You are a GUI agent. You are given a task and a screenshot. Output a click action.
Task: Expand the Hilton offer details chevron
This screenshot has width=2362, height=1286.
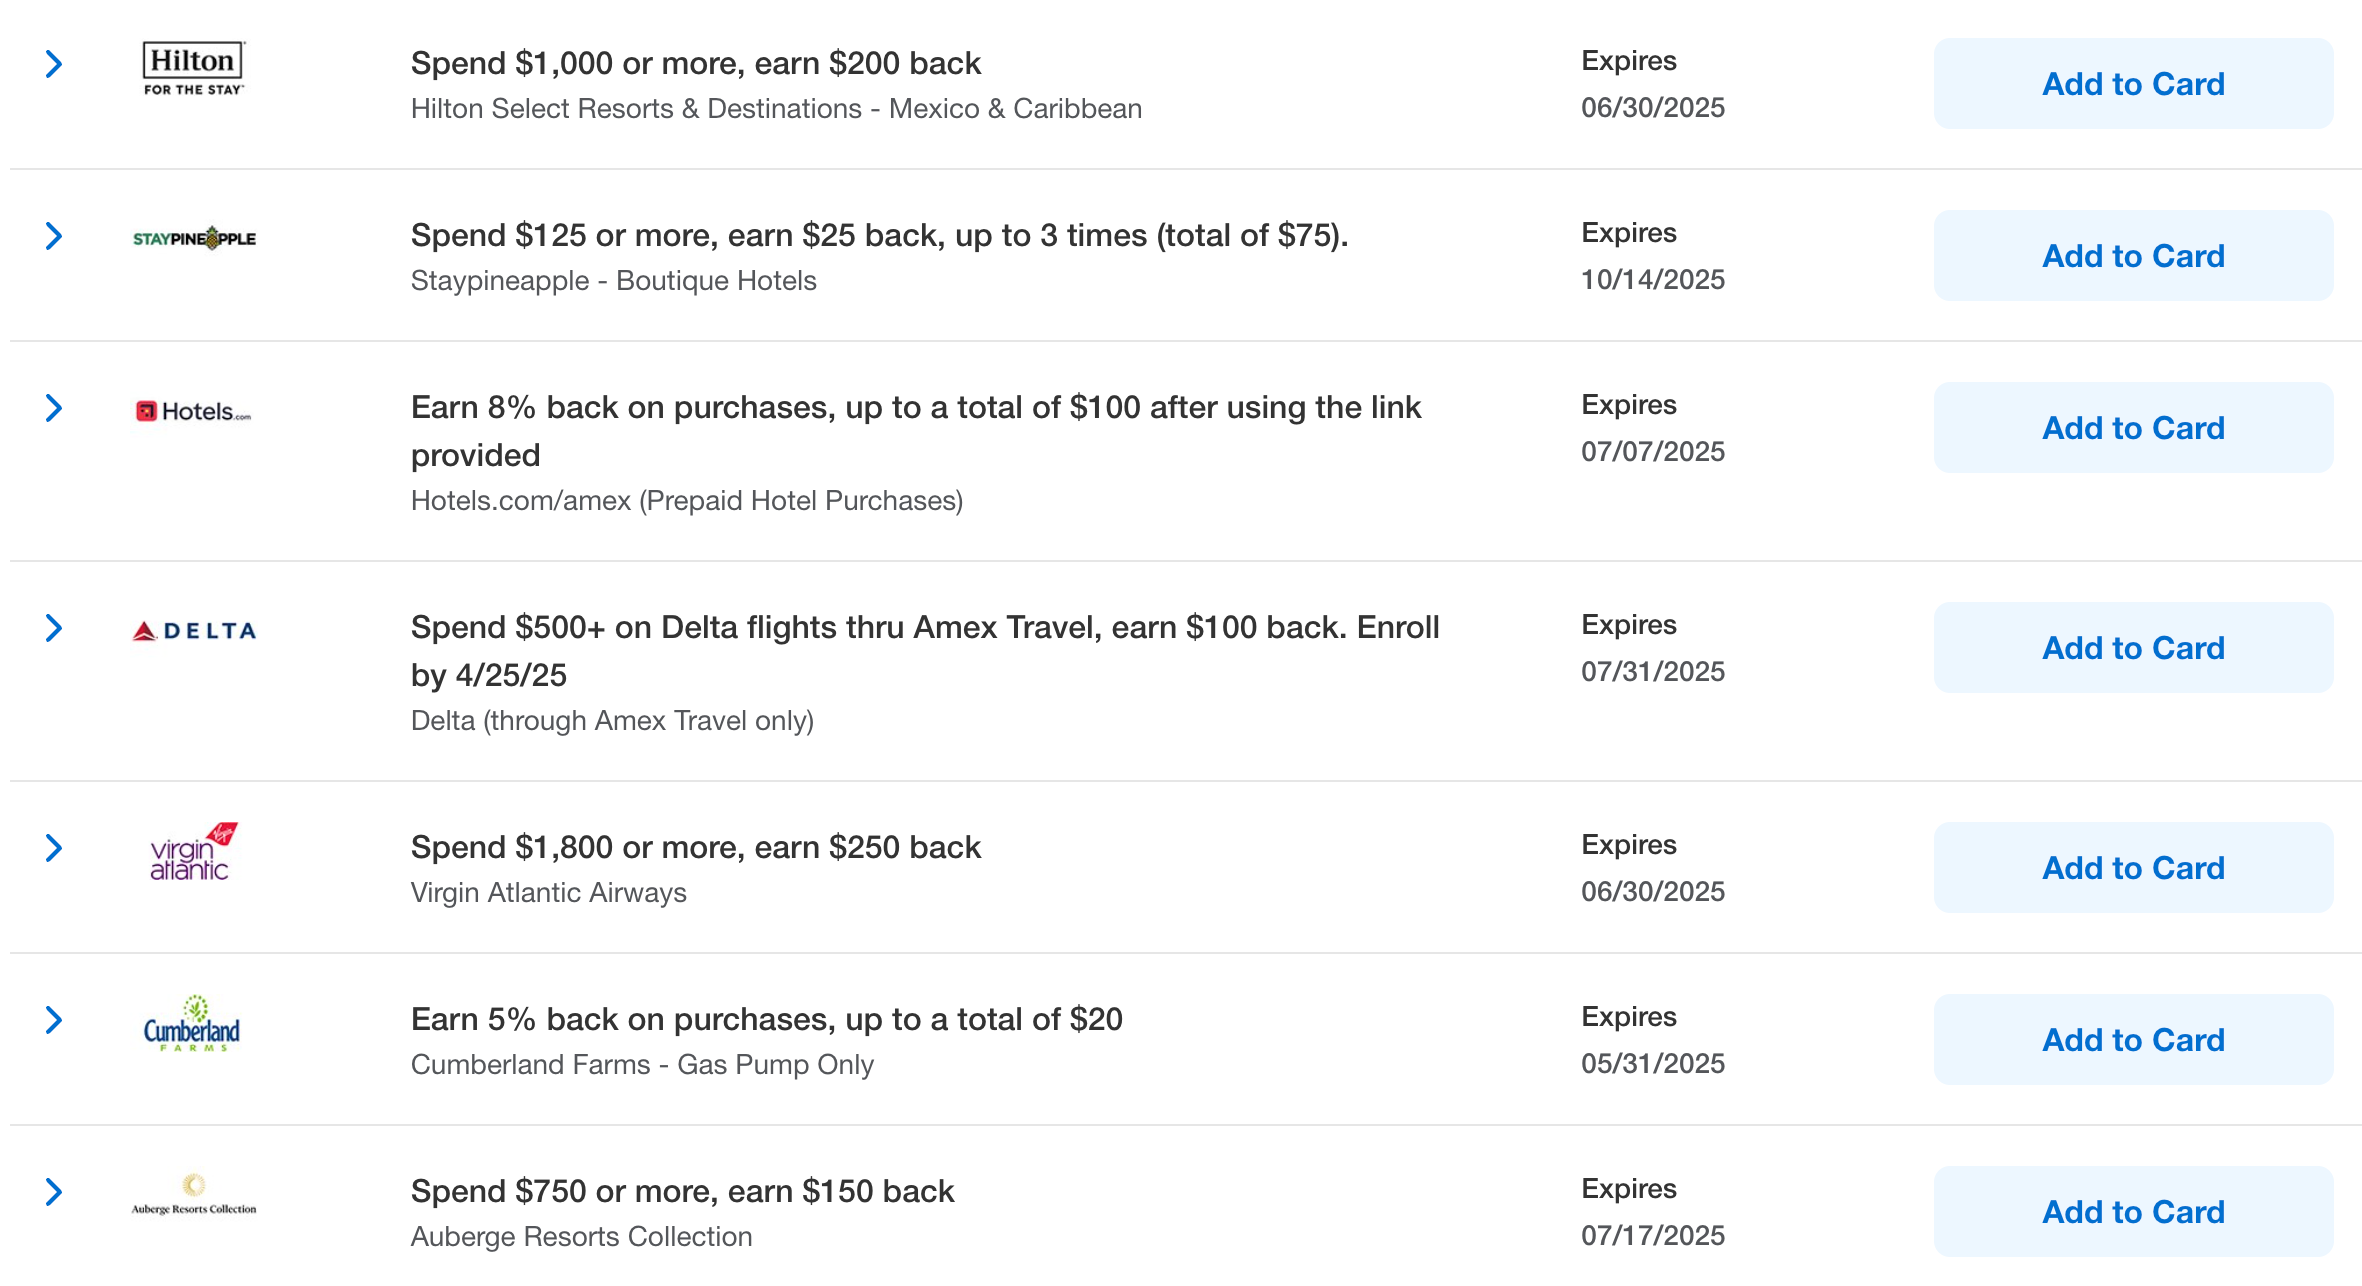pyautogui.click(x=53, y=64)
